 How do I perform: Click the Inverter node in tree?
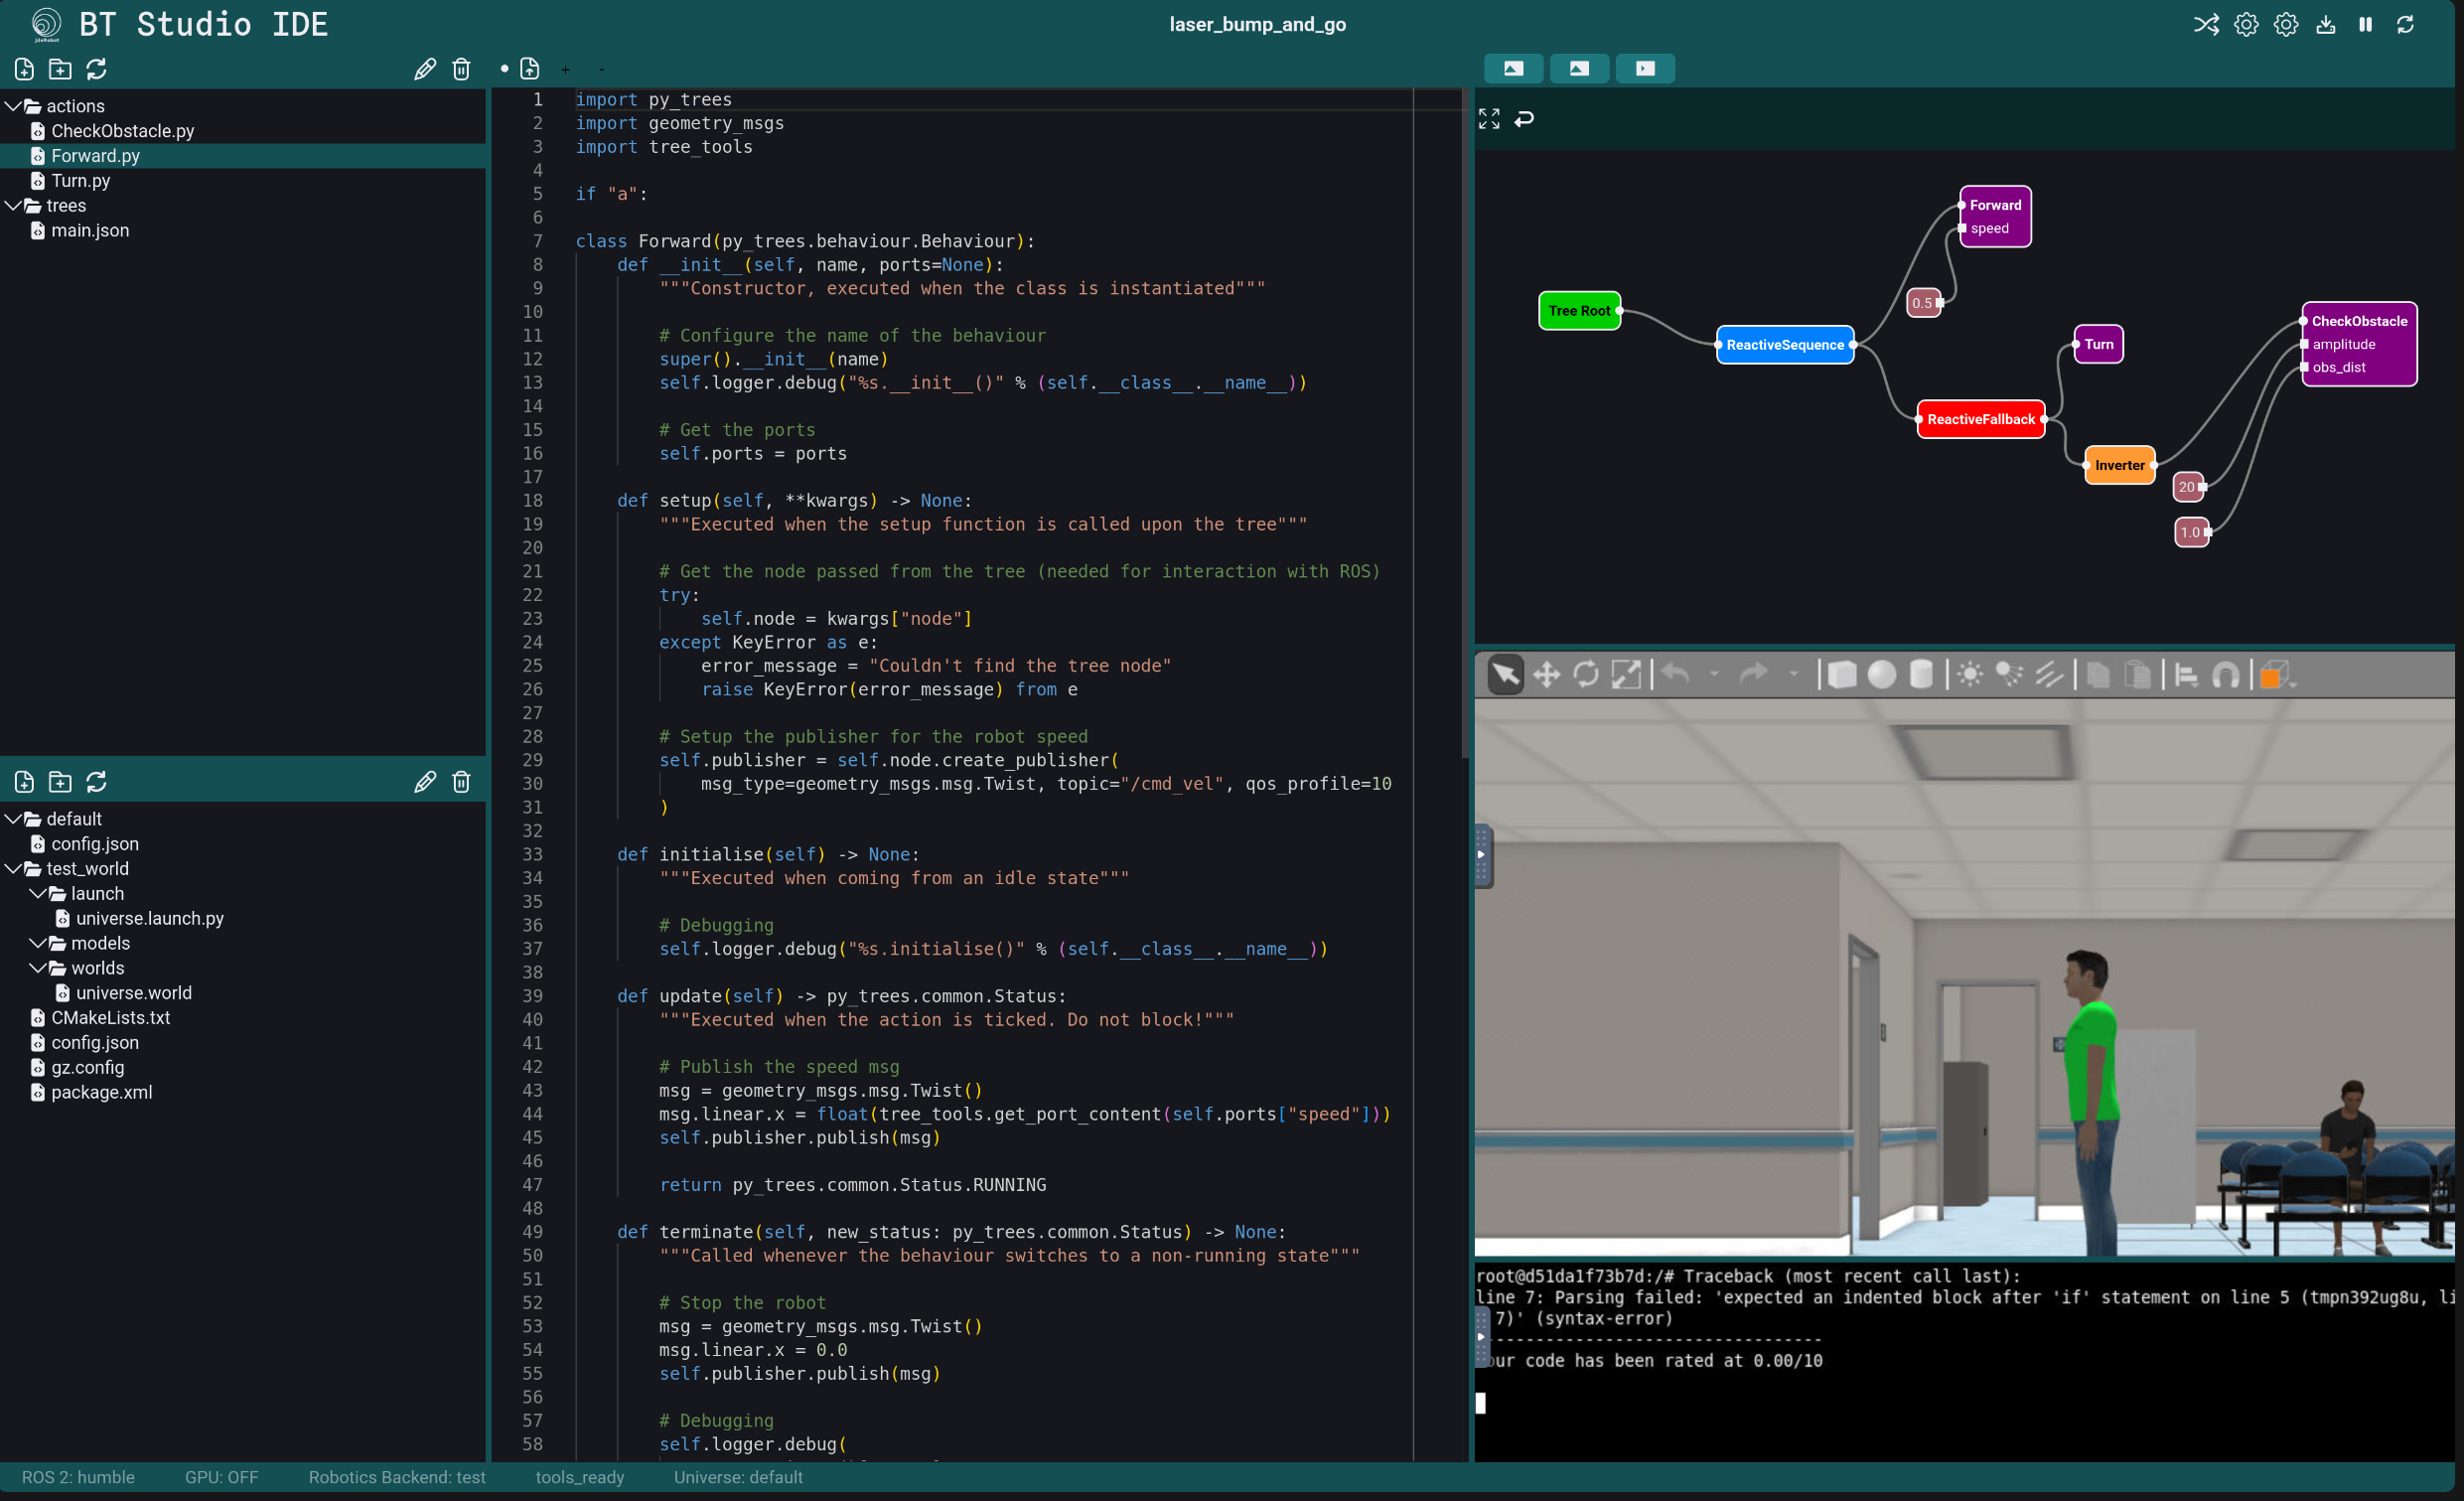click(x=2118, y=465)
